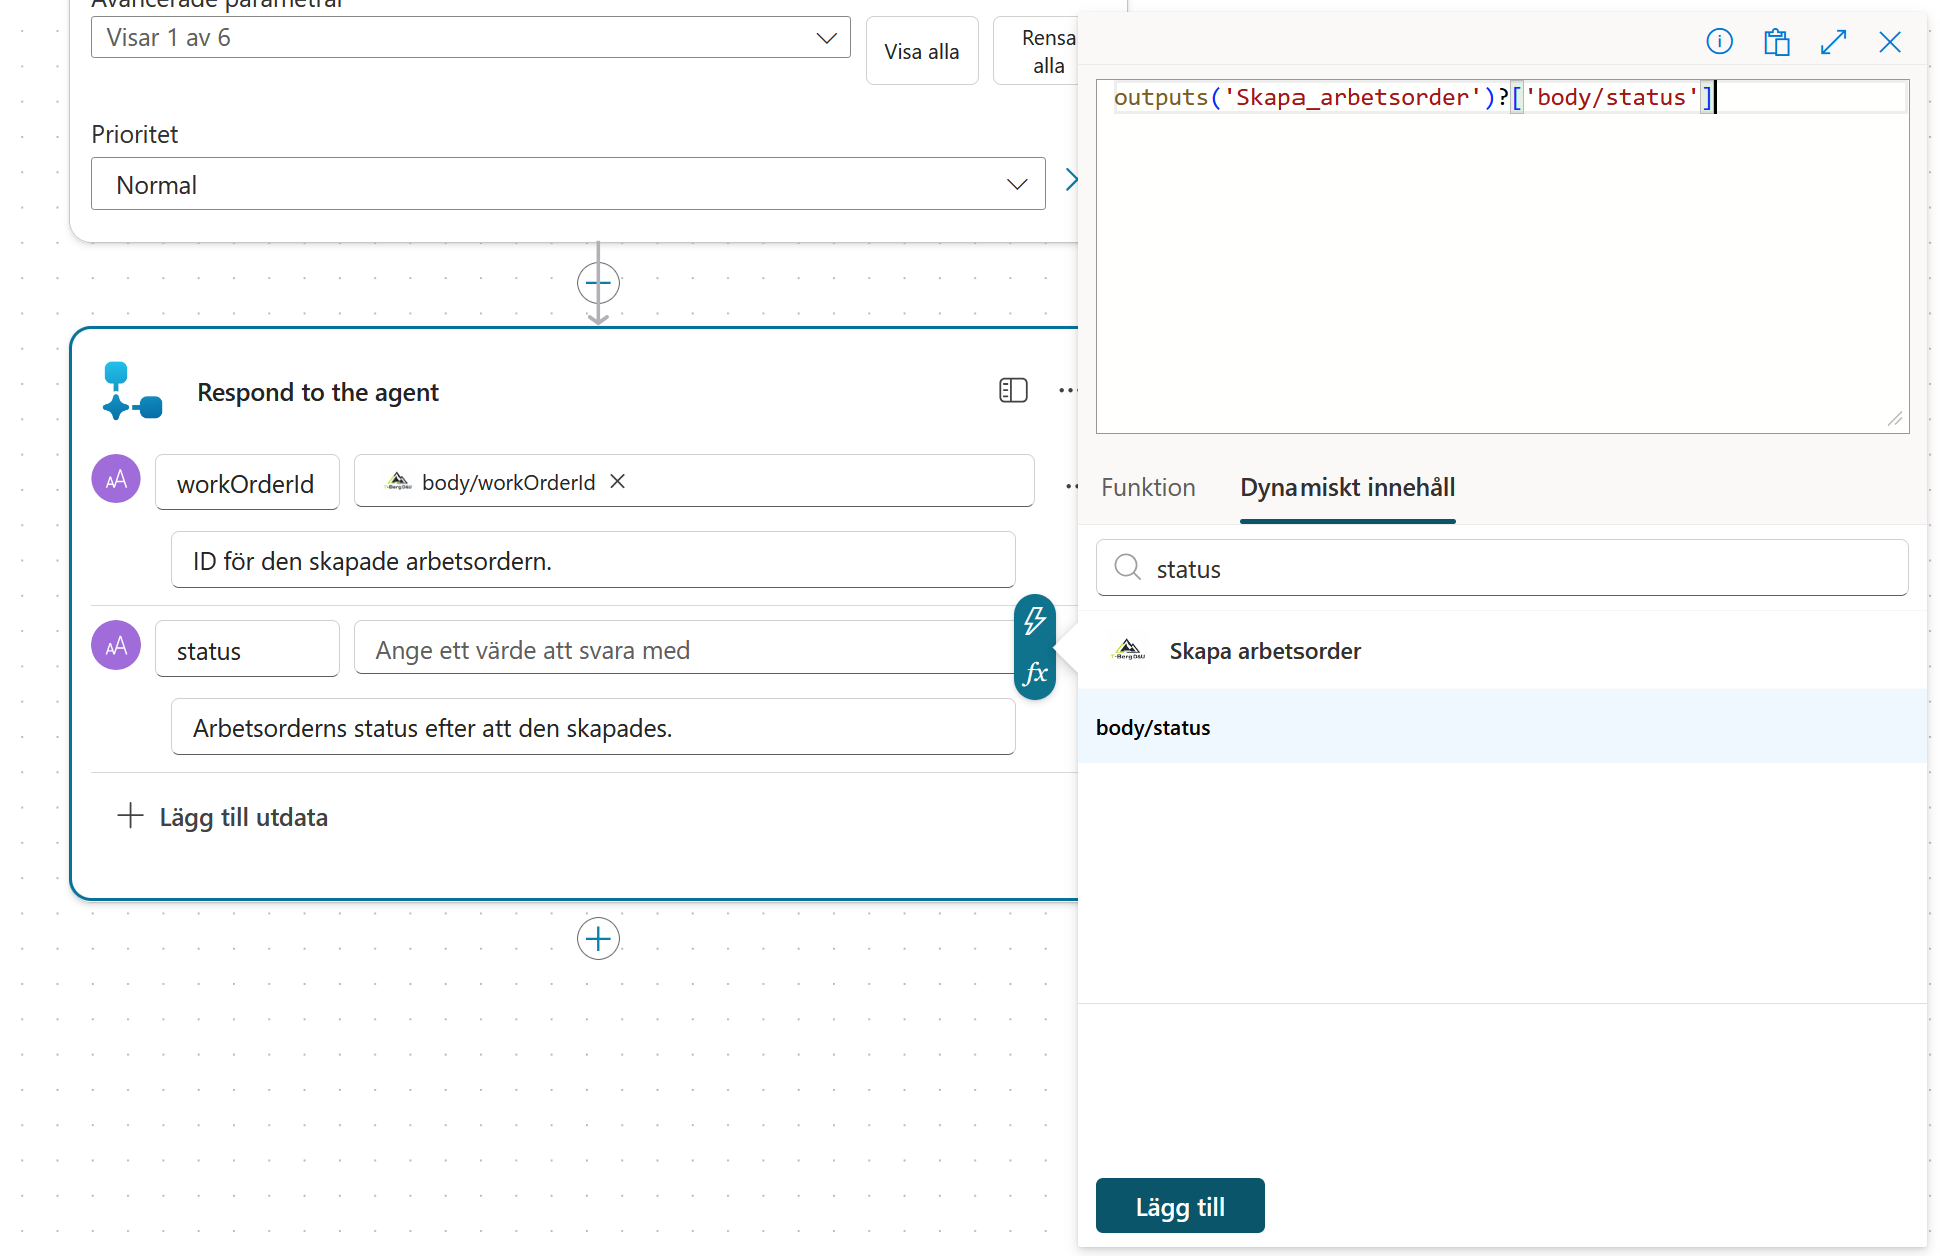Click the plus button between actions
The image size is (1940, 1256).
click(598, 283)
